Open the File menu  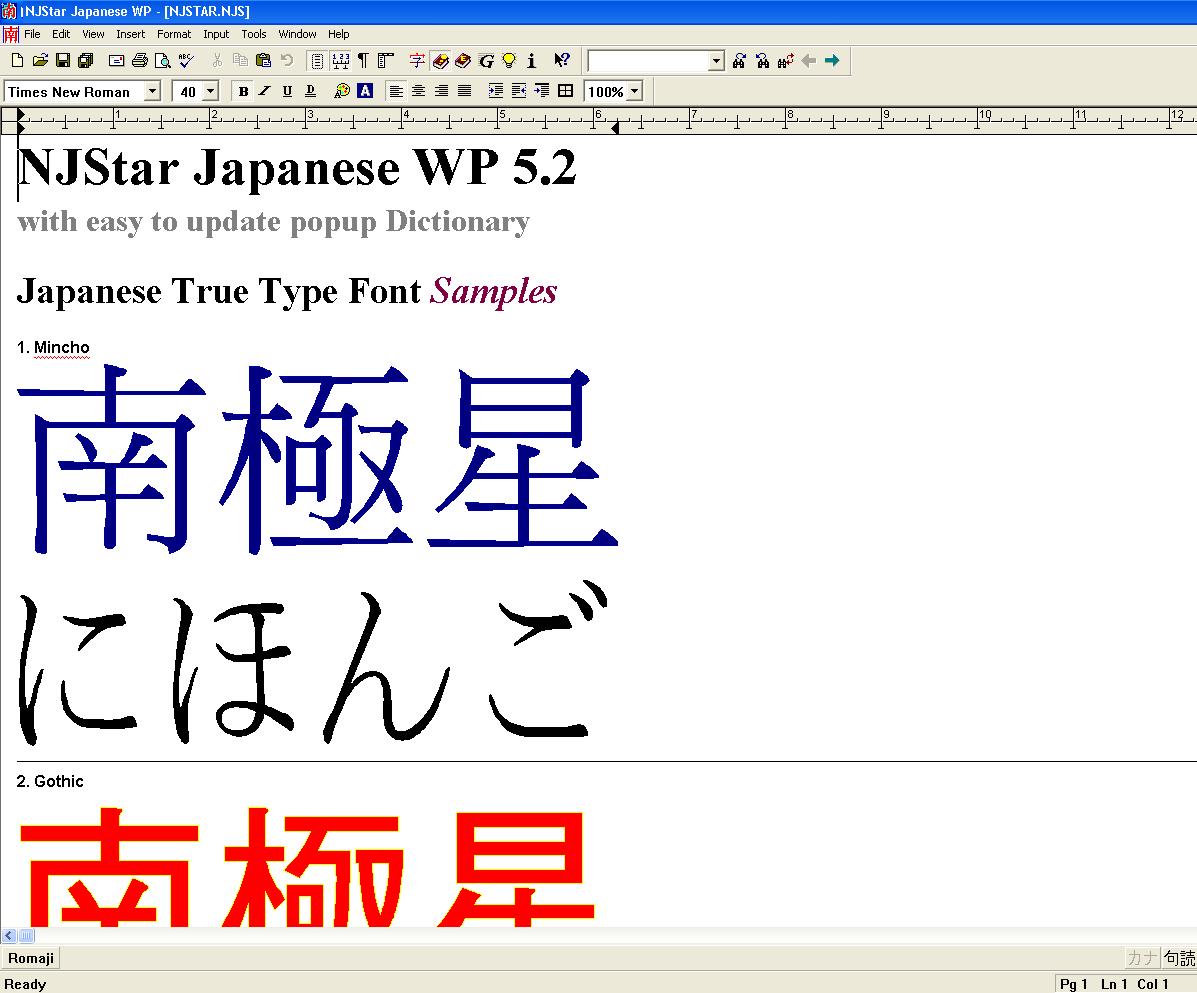click(32, 34)
